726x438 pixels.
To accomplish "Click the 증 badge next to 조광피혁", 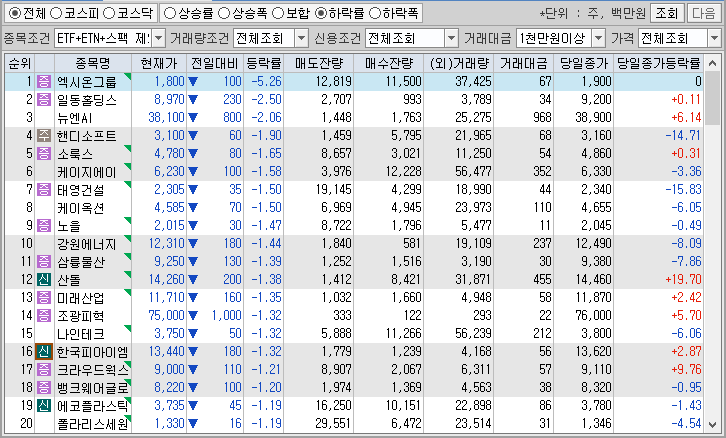I will [x=44, y=316].
